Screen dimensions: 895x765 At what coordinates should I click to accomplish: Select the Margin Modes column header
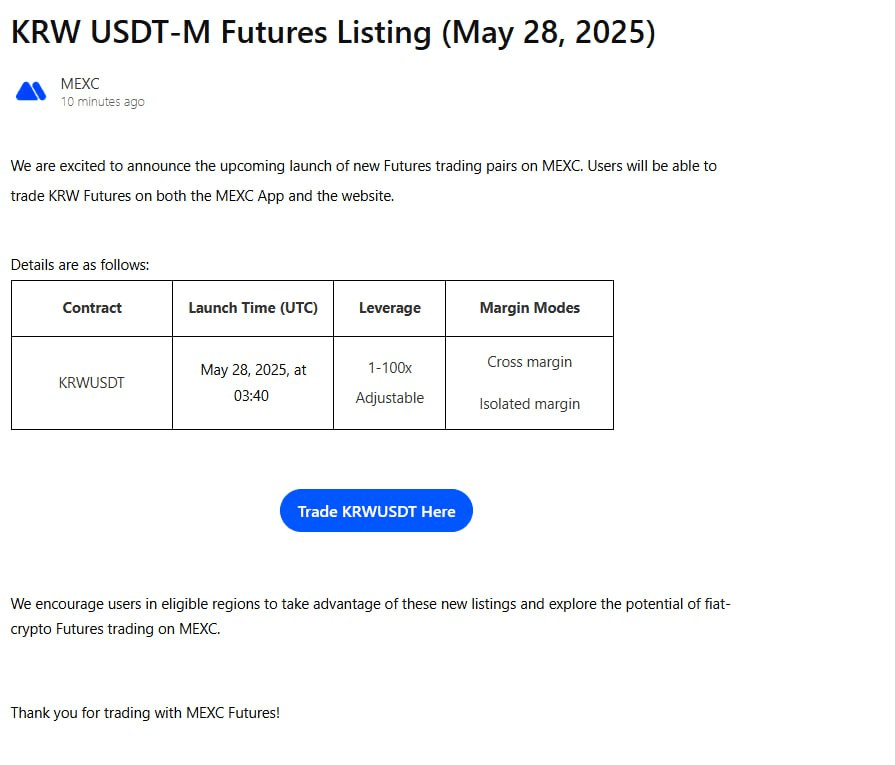[x=530, y=308]
